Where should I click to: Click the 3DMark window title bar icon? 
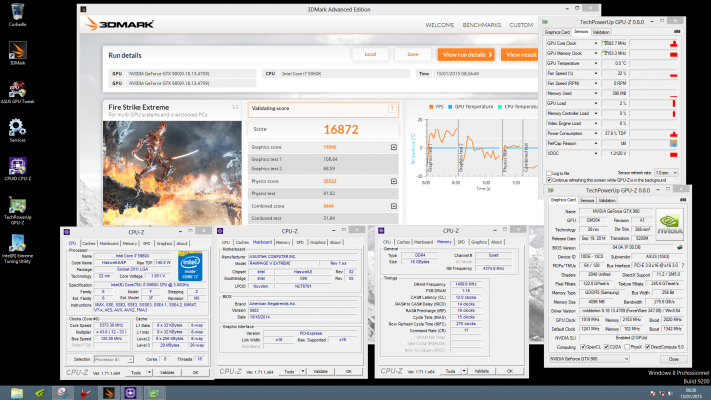coord(83,9)
